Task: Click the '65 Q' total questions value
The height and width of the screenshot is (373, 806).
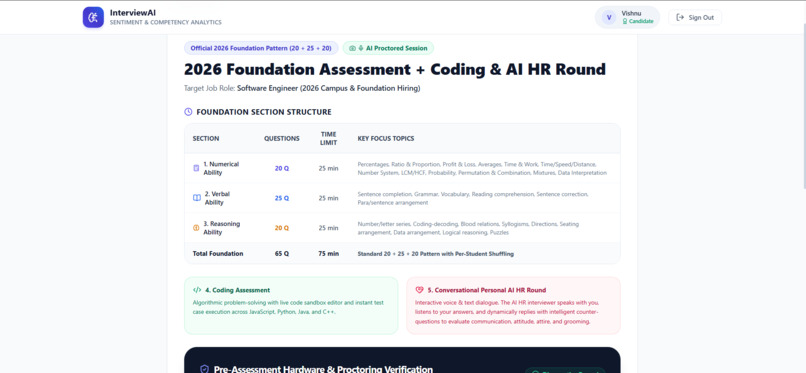Action: [282, 253]
